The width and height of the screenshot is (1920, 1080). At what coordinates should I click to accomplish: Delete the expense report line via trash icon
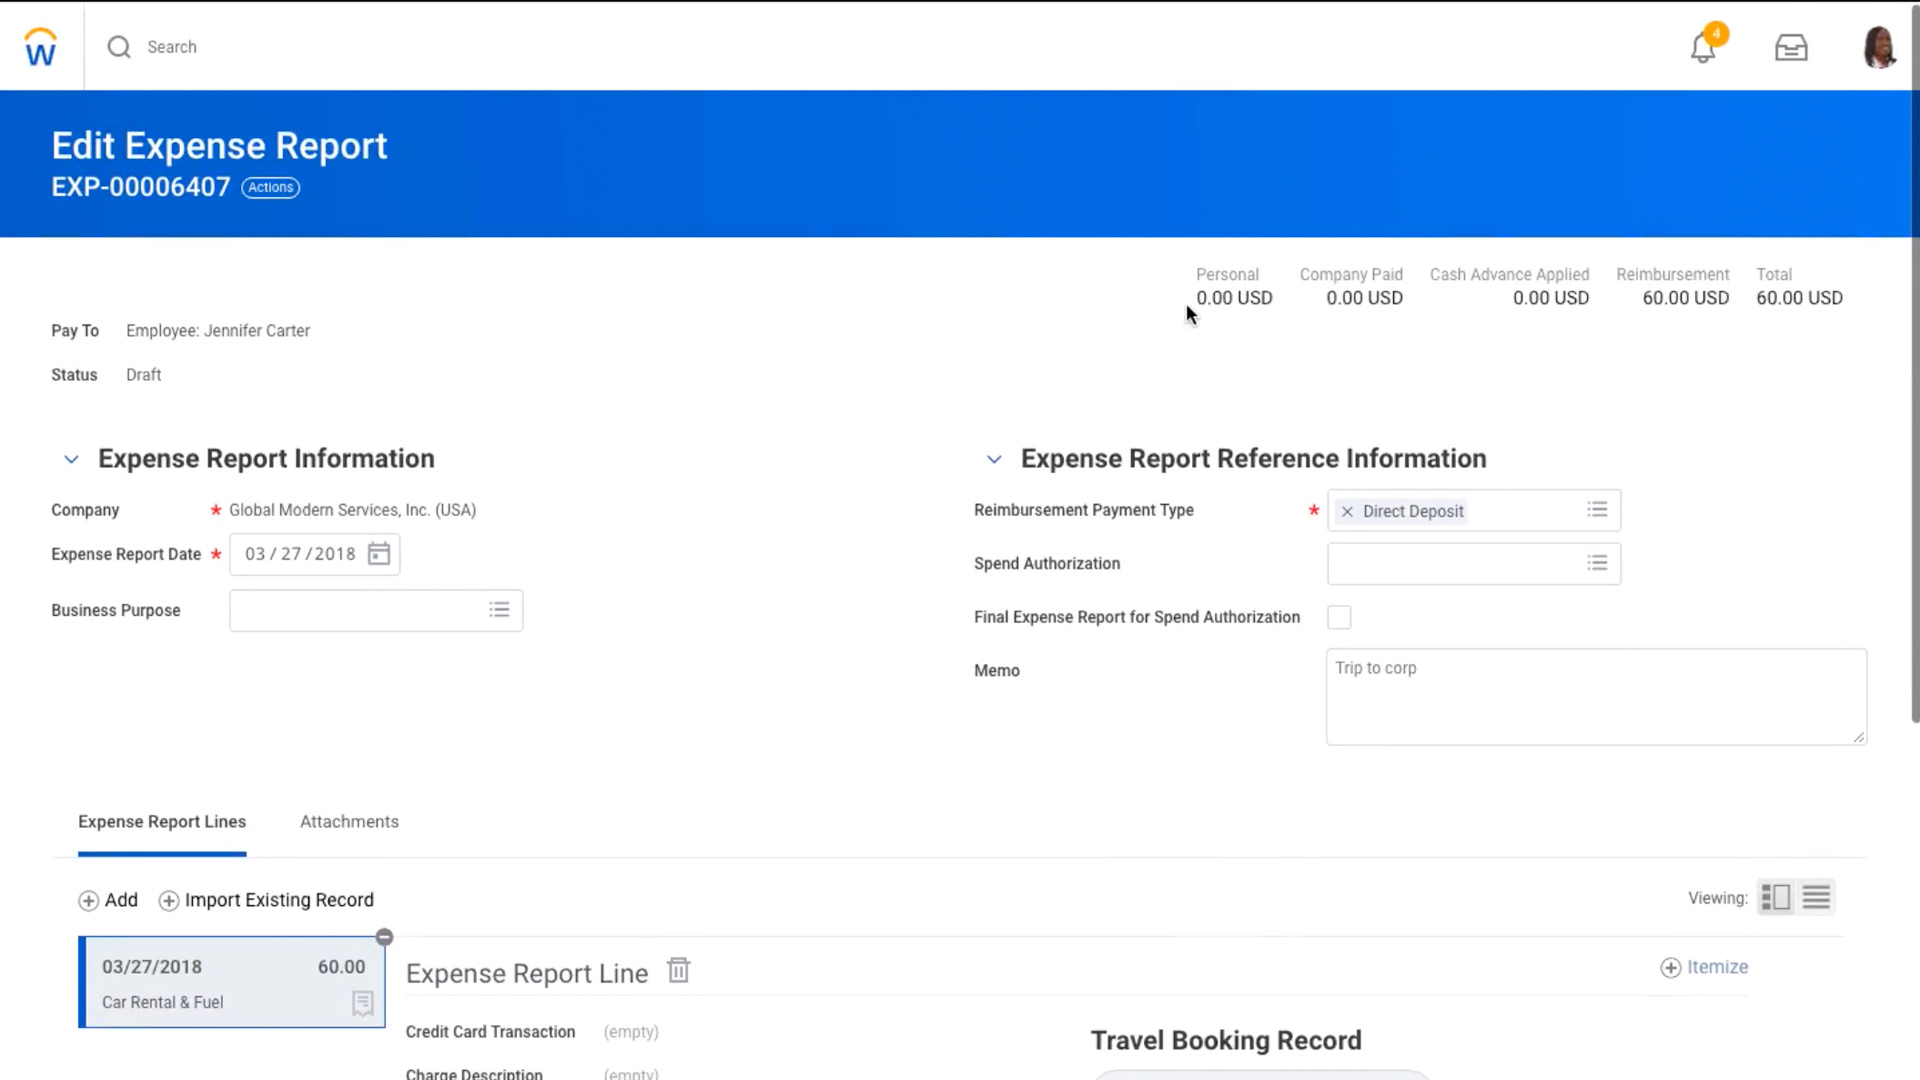pyautogui.click(x=679, y=970)
